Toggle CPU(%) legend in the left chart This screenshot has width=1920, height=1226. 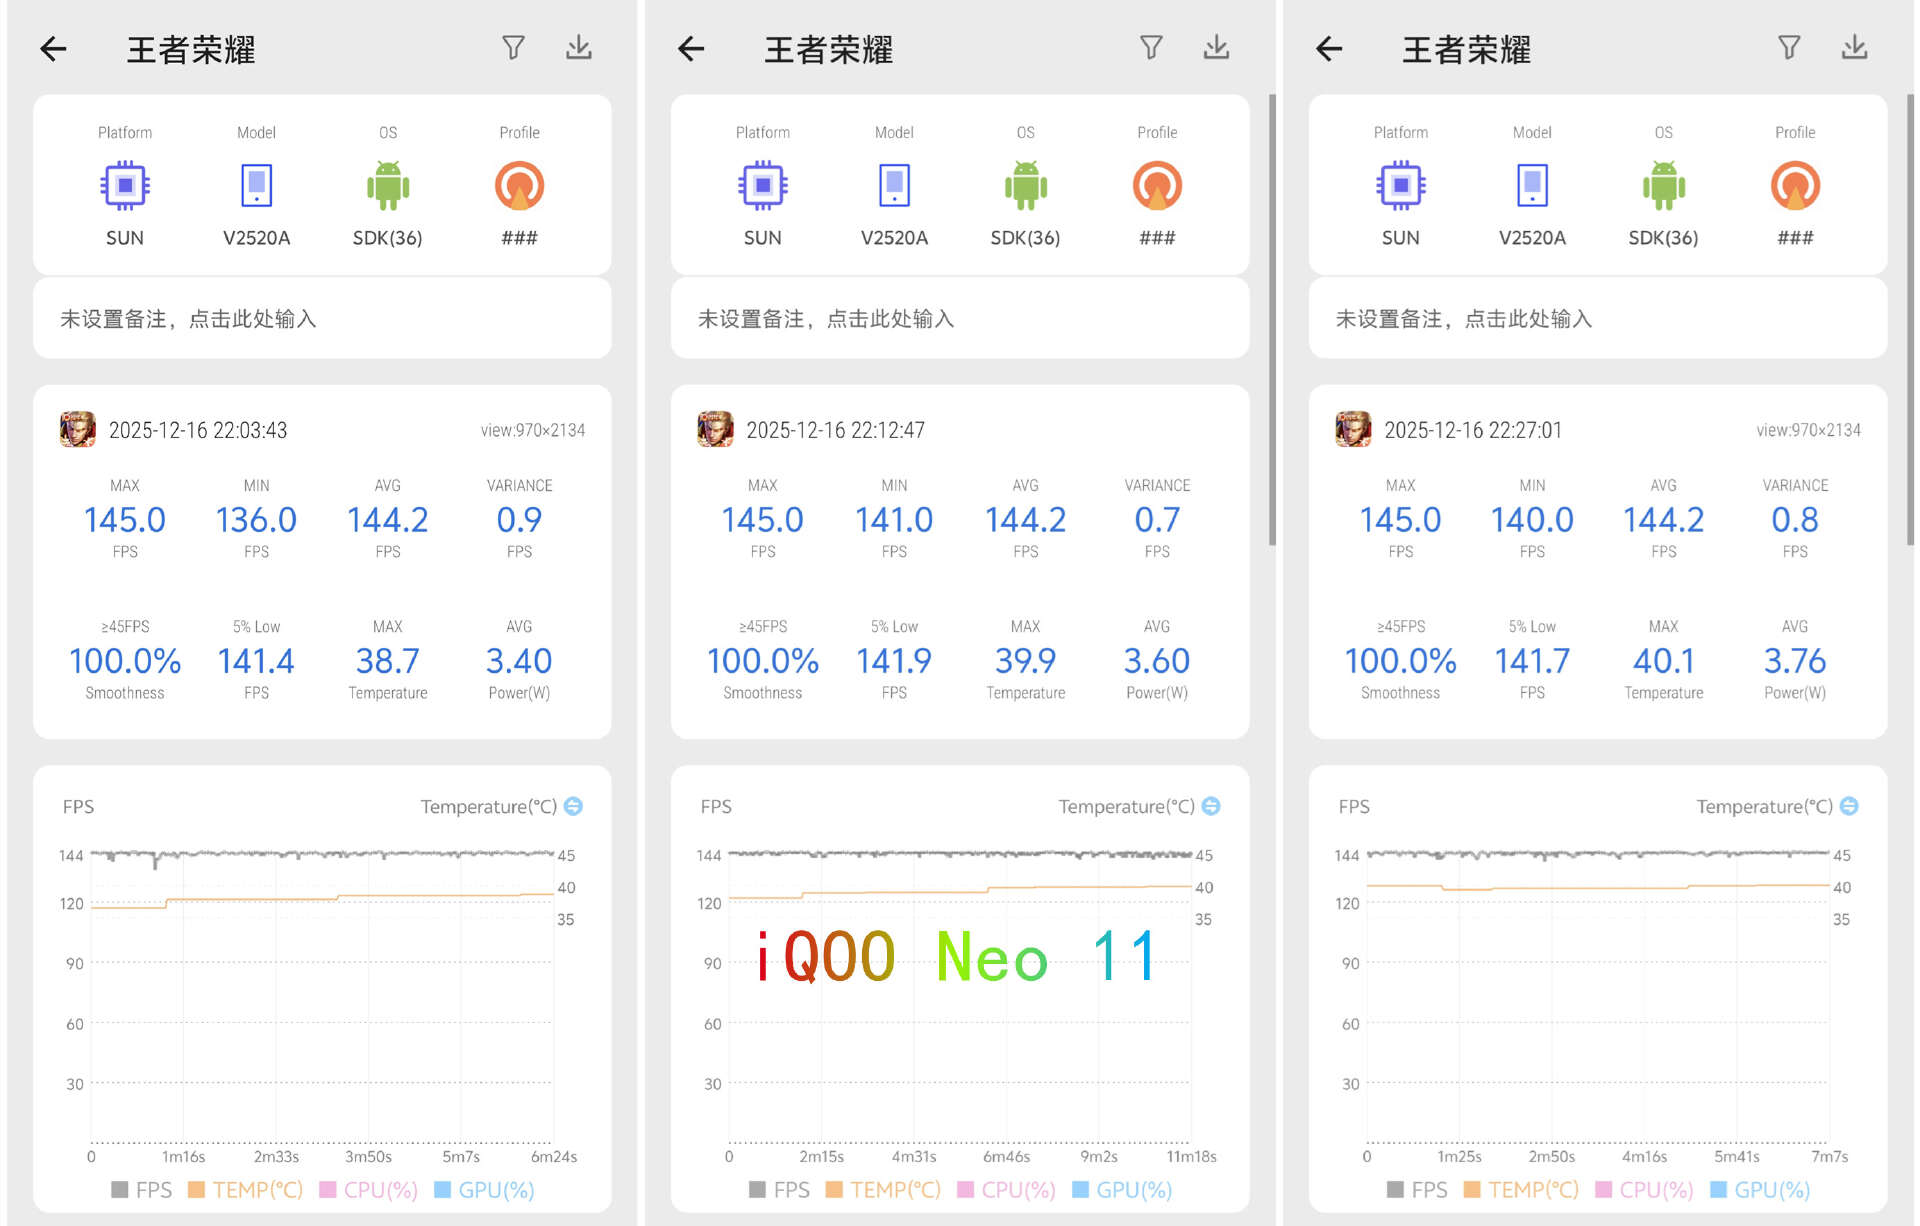368,1190
